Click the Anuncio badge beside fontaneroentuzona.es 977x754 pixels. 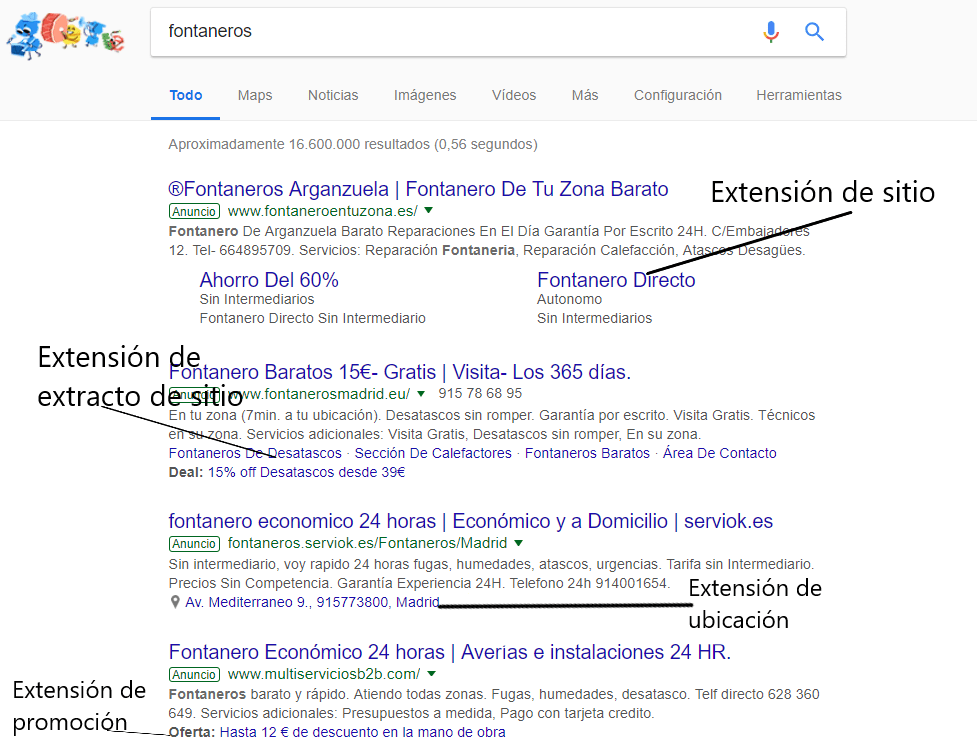pyautogui.click(x=194, y=211)
